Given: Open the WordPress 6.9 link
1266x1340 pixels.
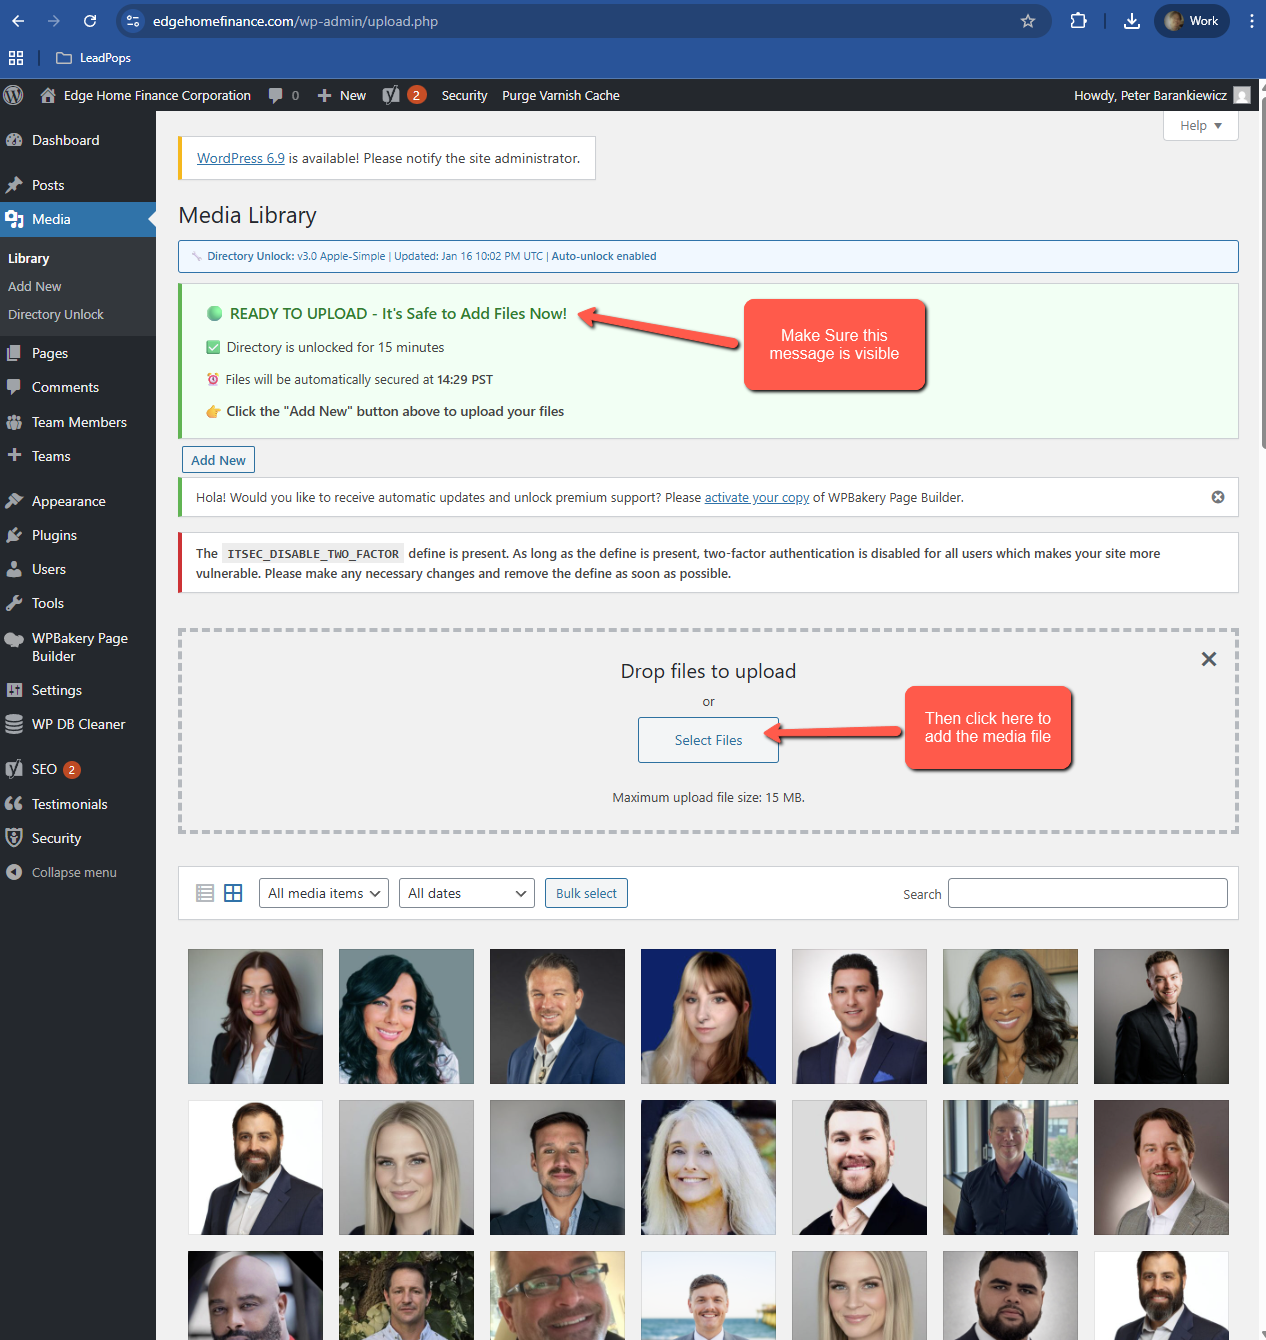Looking at the screenshot, I should 241,158.
